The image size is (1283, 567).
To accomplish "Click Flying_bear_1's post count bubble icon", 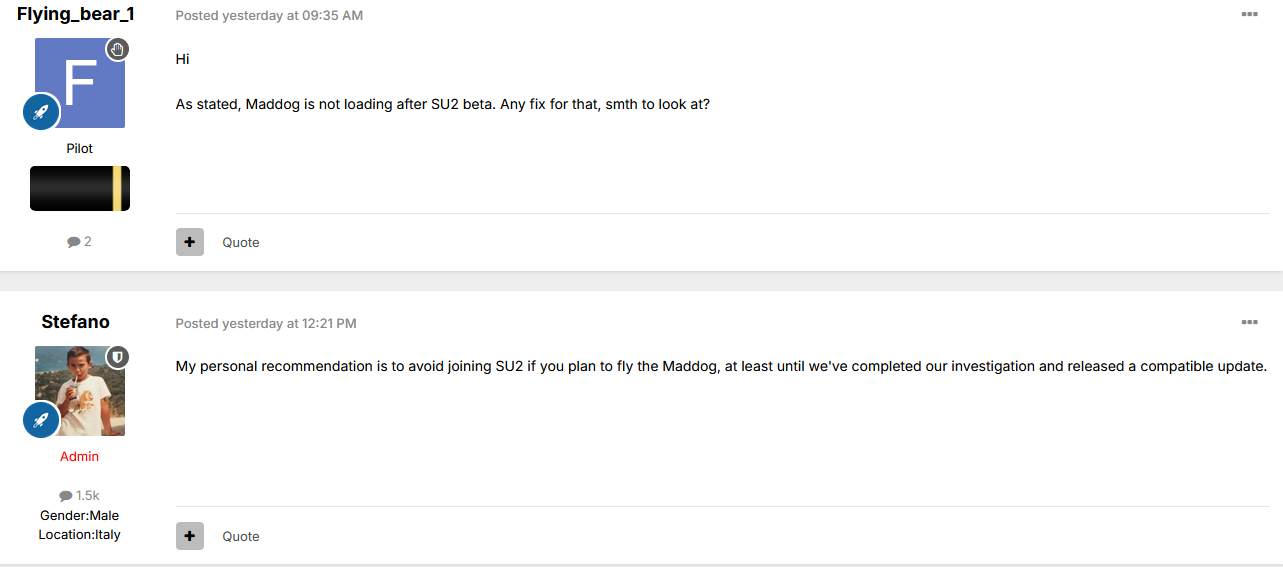I will coord(74,242).
